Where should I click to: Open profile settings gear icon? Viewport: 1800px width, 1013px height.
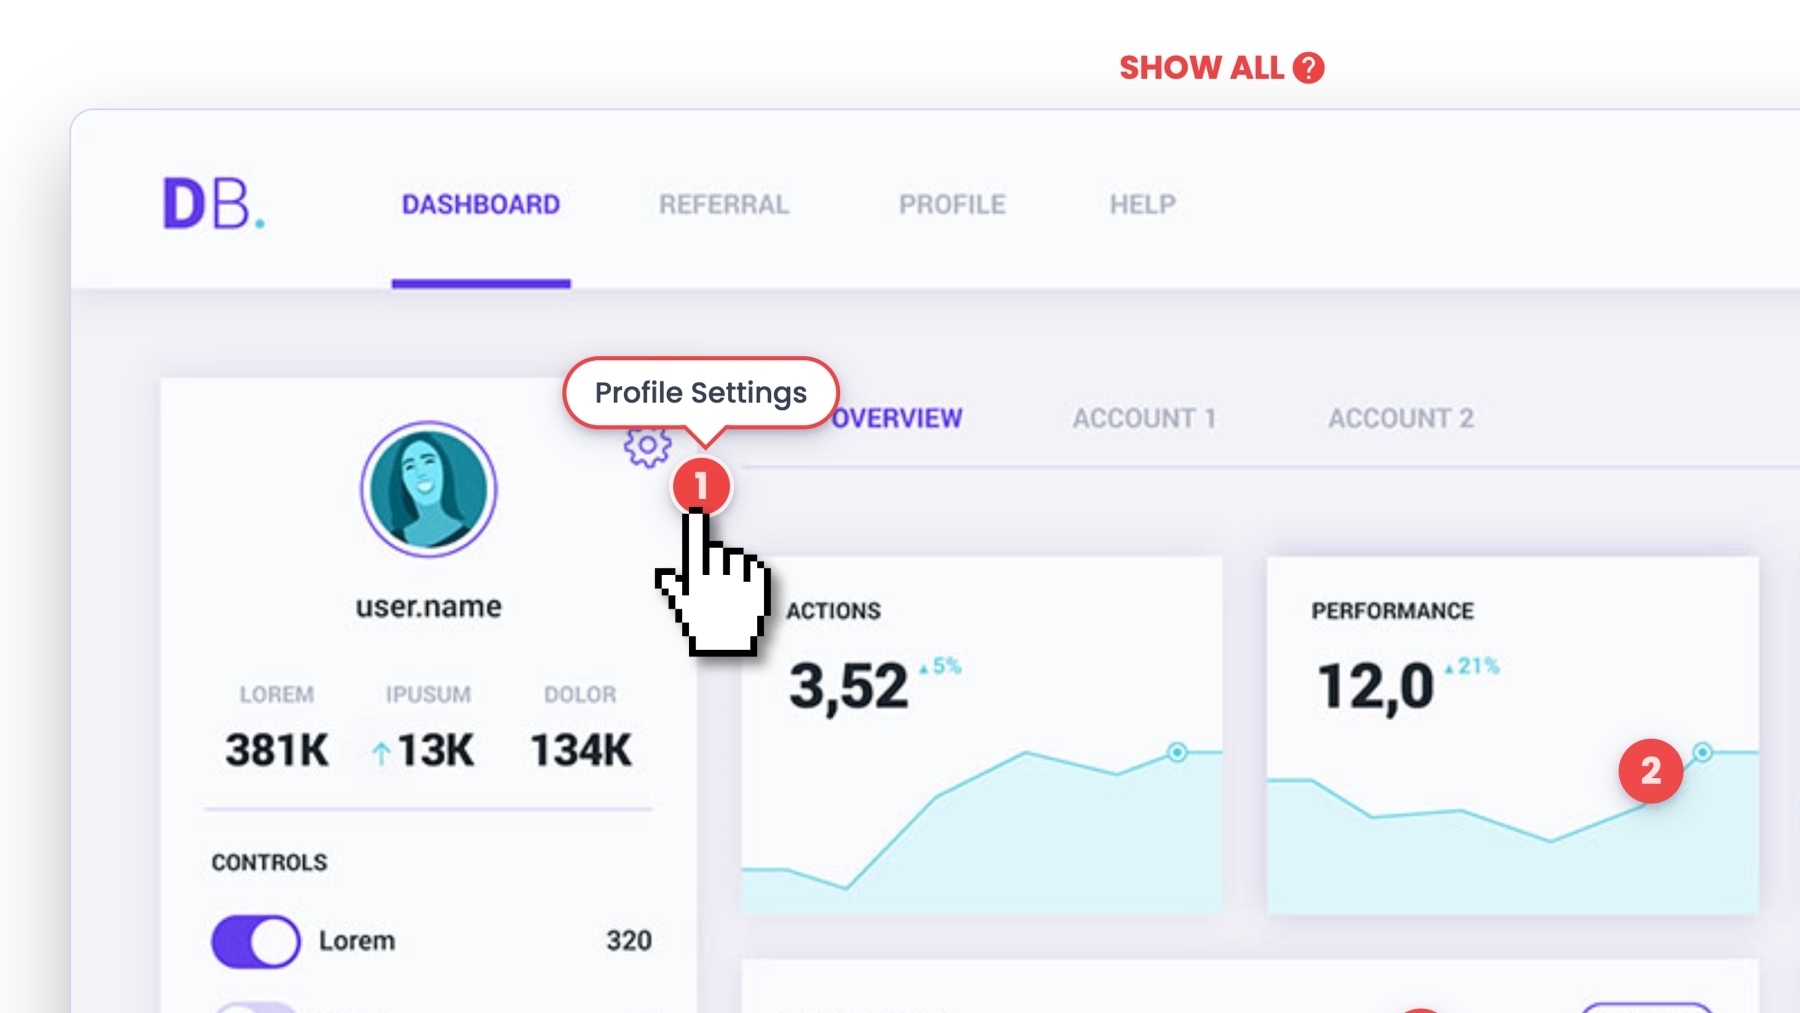[647, 446]
